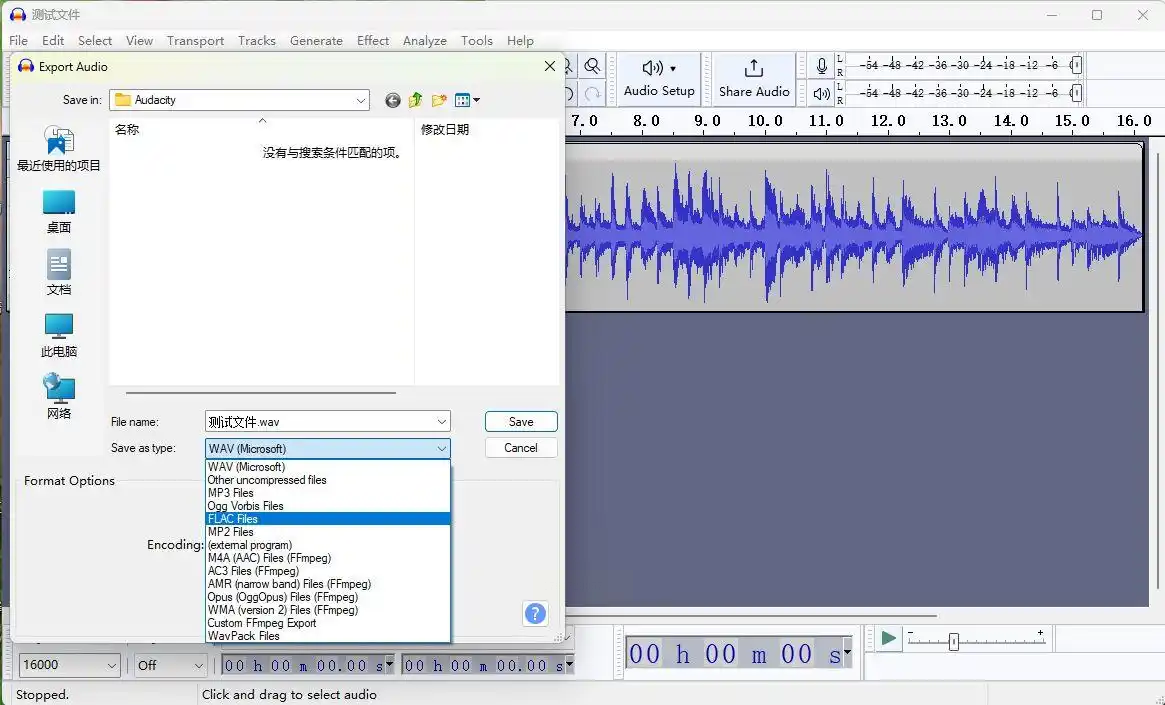Open the Generate menu

[316, 41]
